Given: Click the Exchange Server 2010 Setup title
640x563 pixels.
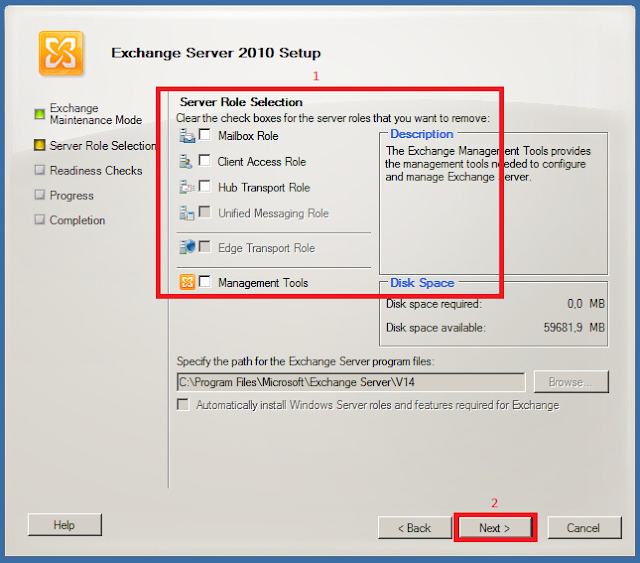Looking at the screenshot, I should tap(216, 53).
